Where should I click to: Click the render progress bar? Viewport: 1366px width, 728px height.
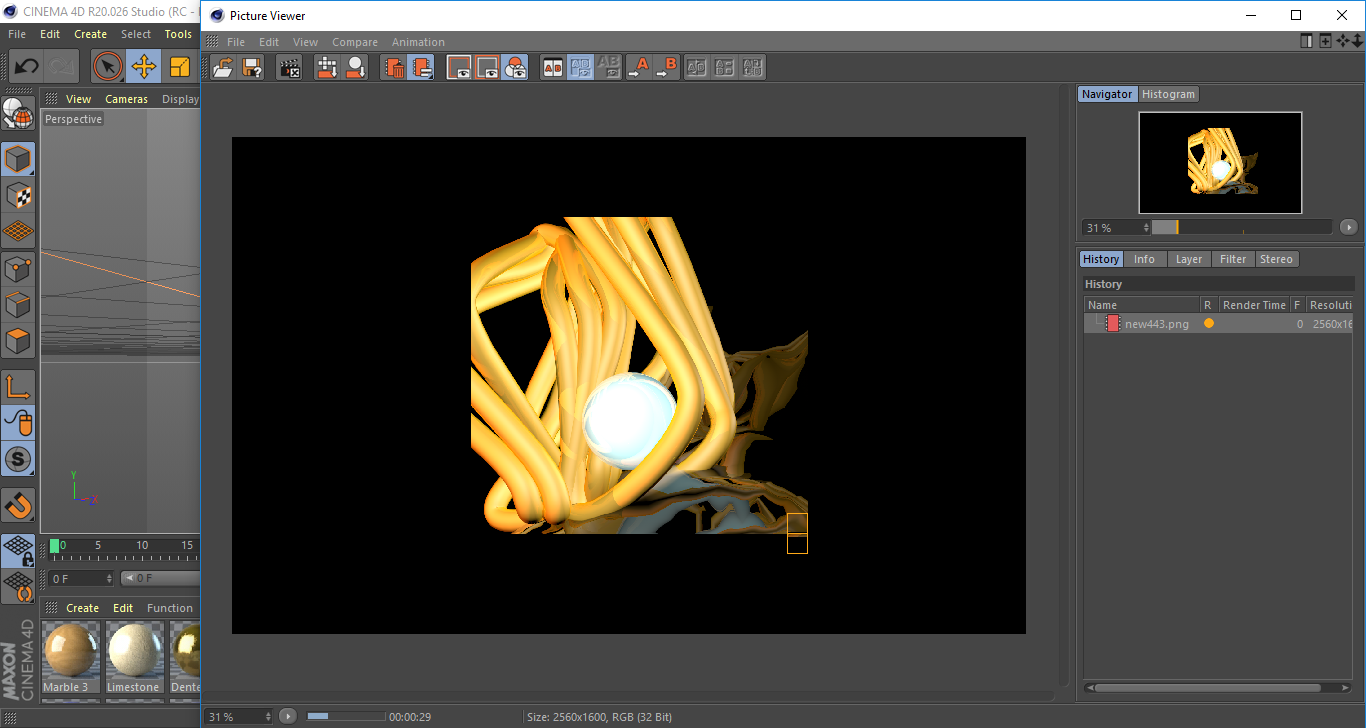click(346, 716)
